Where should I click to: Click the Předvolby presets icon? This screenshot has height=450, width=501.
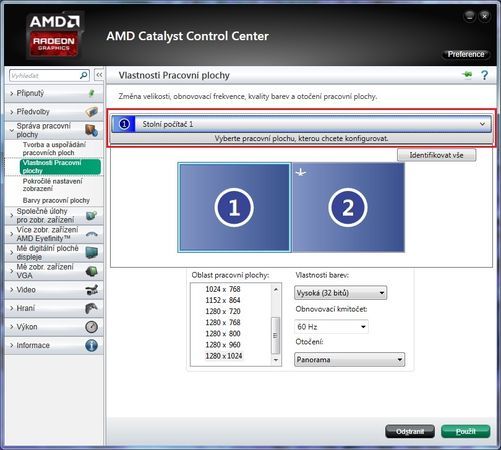pos(91,112)
